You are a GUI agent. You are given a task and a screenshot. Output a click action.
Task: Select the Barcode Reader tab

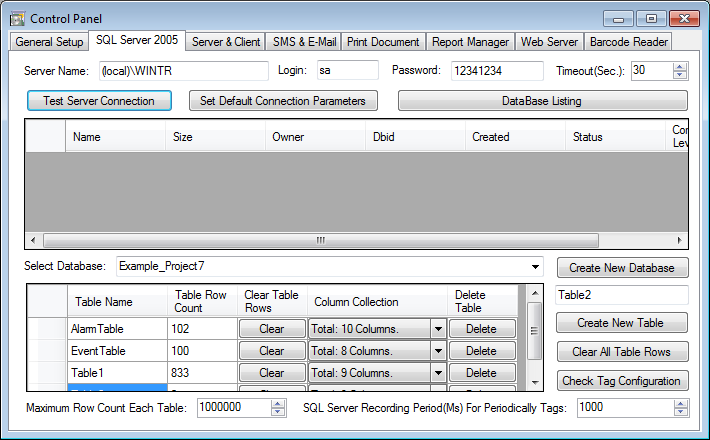(x=628, y=42)
